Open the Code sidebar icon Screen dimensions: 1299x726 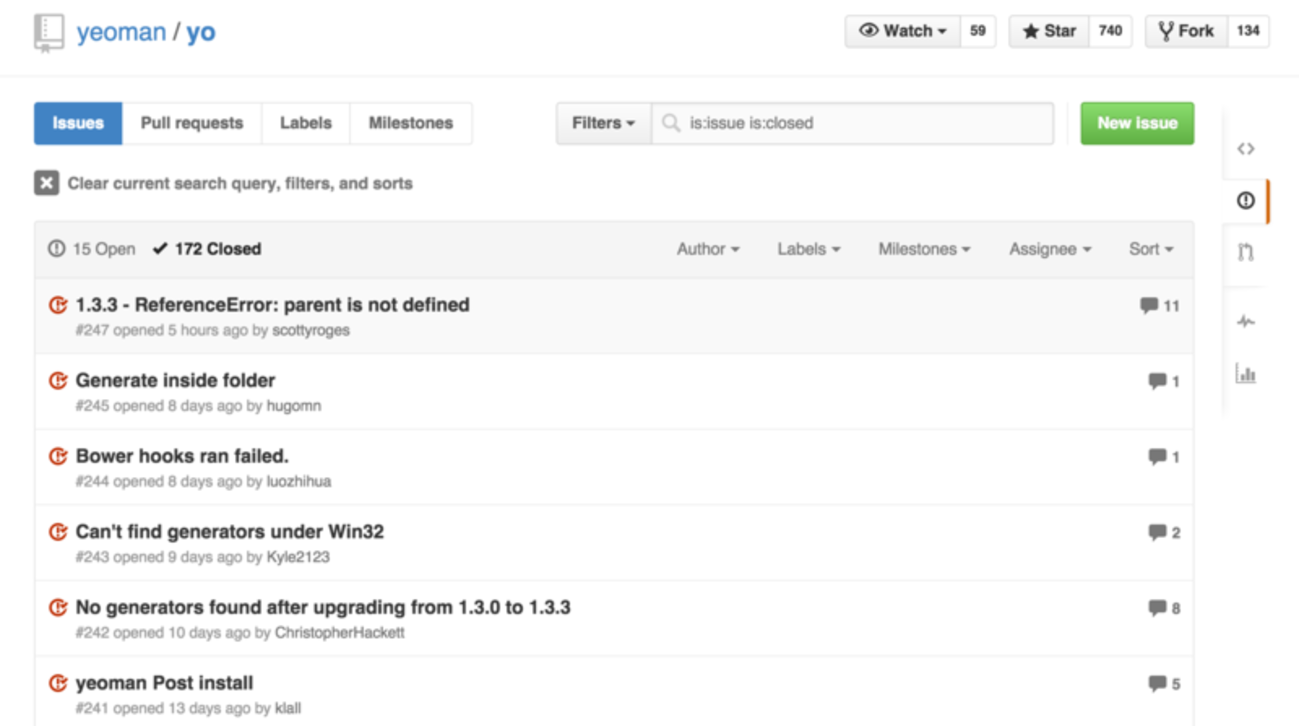pos(1245,149)
